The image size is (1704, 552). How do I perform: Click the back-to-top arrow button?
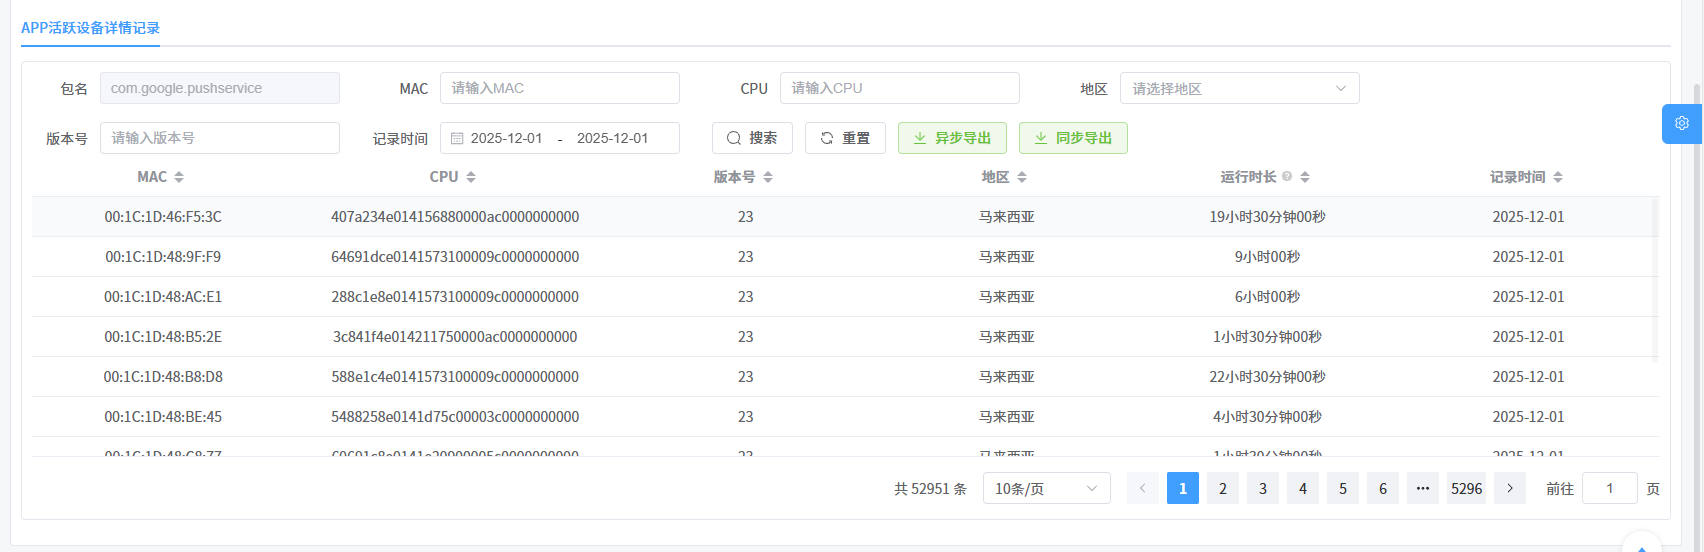1642,546
